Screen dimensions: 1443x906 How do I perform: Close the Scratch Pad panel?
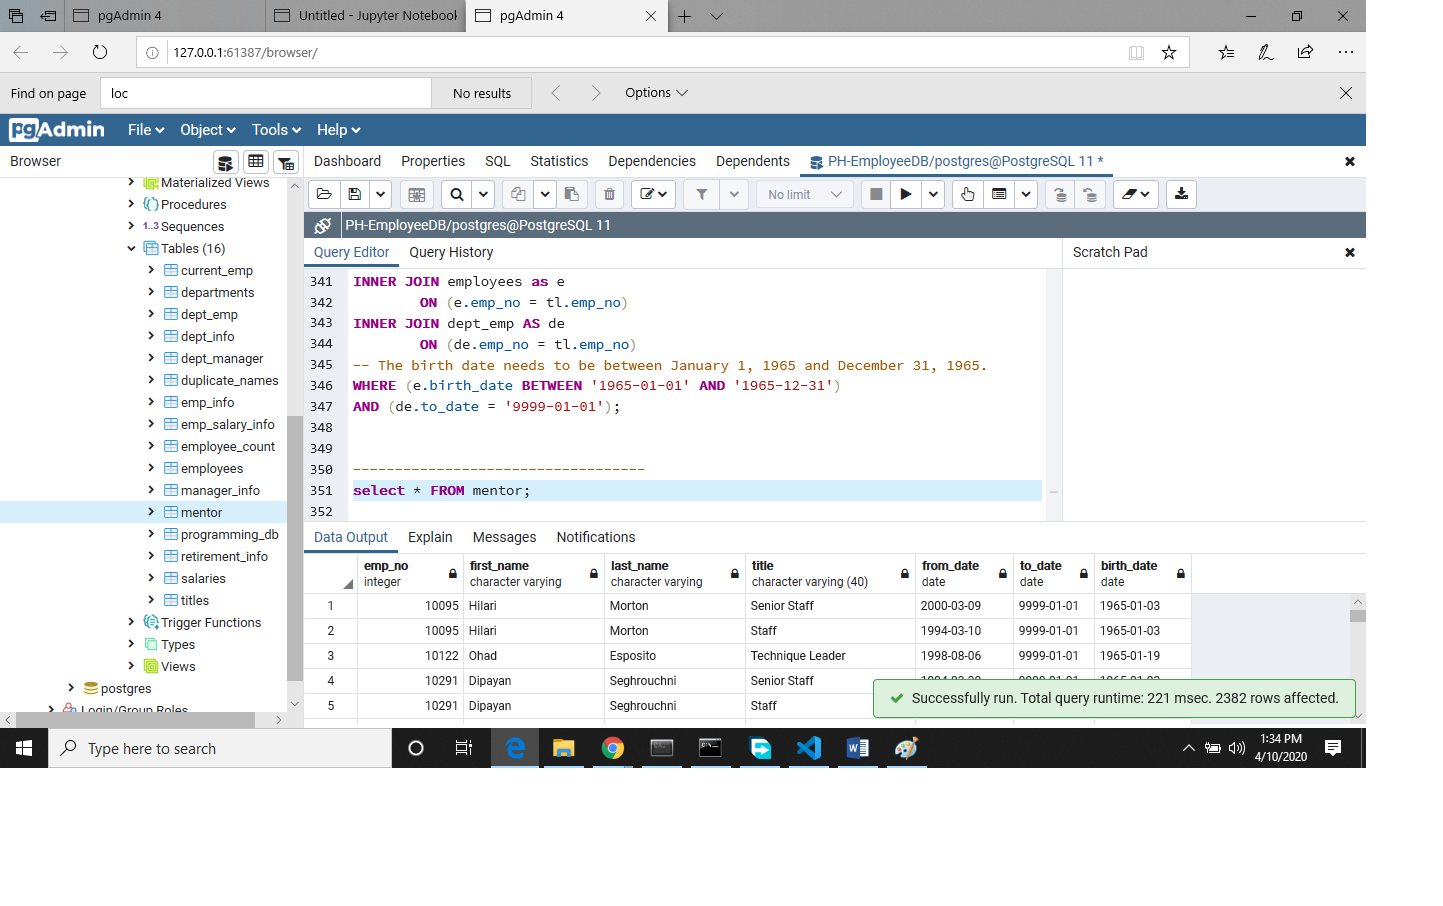(1350, 252)
